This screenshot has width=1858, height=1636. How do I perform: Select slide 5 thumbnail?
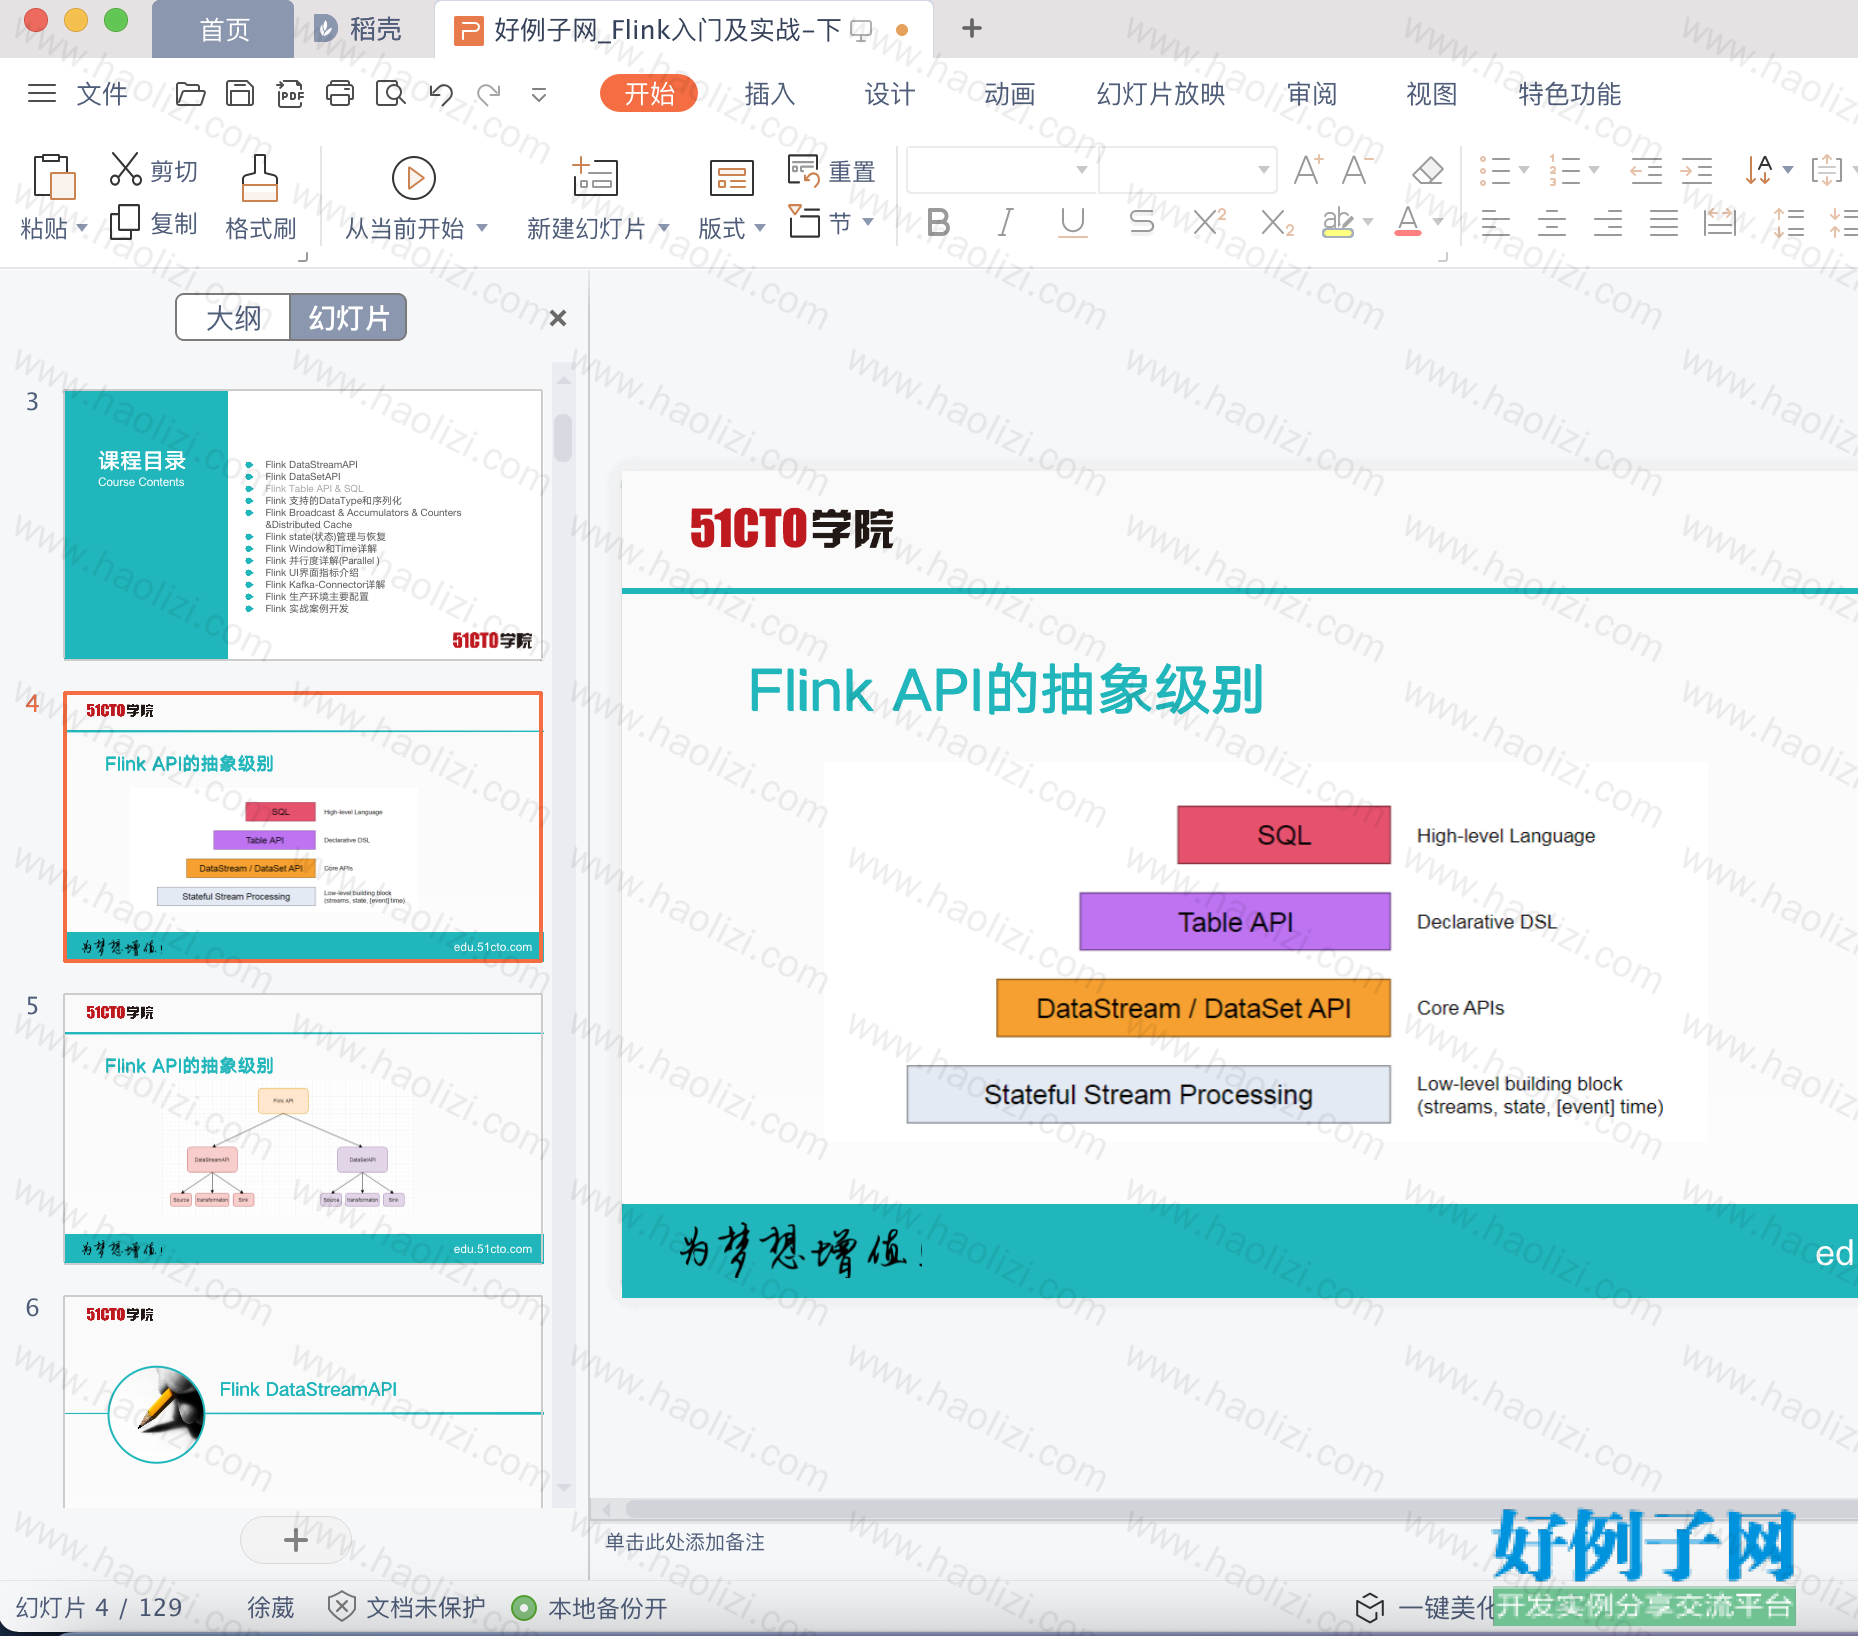[x=303, y=1129]
